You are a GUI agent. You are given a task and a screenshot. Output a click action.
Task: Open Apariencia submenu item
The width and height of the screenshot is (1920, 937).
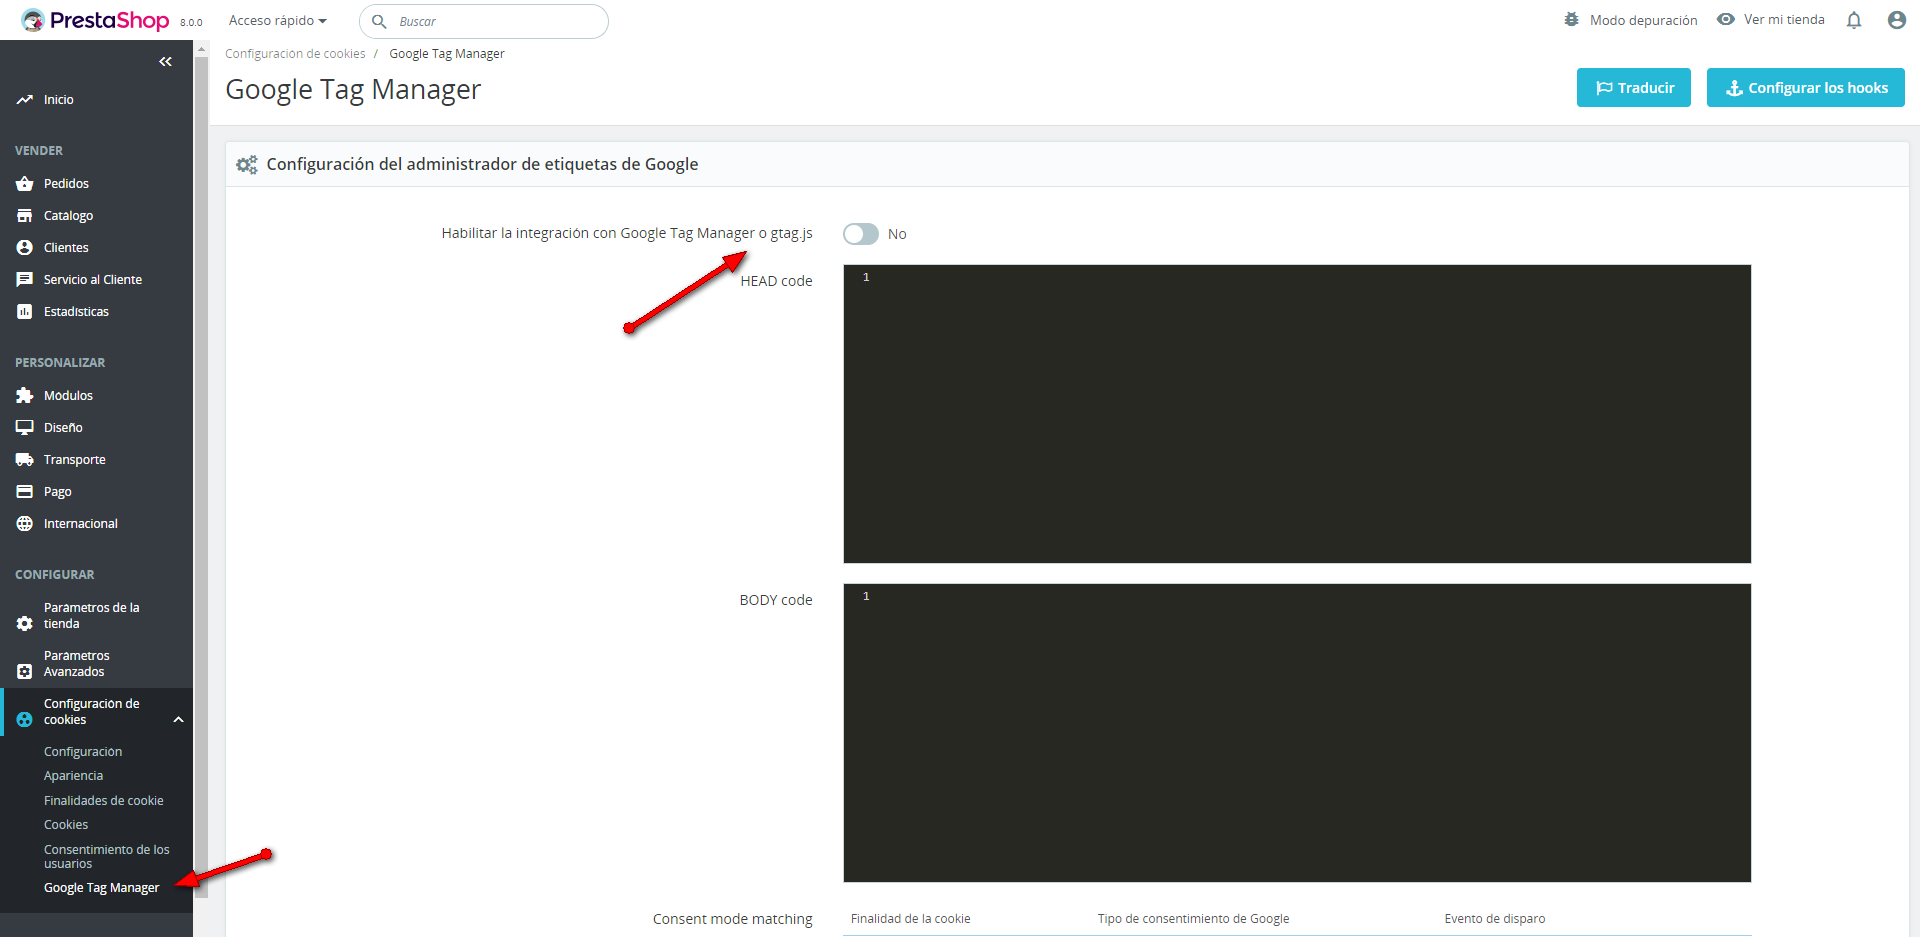click(73, 776)
